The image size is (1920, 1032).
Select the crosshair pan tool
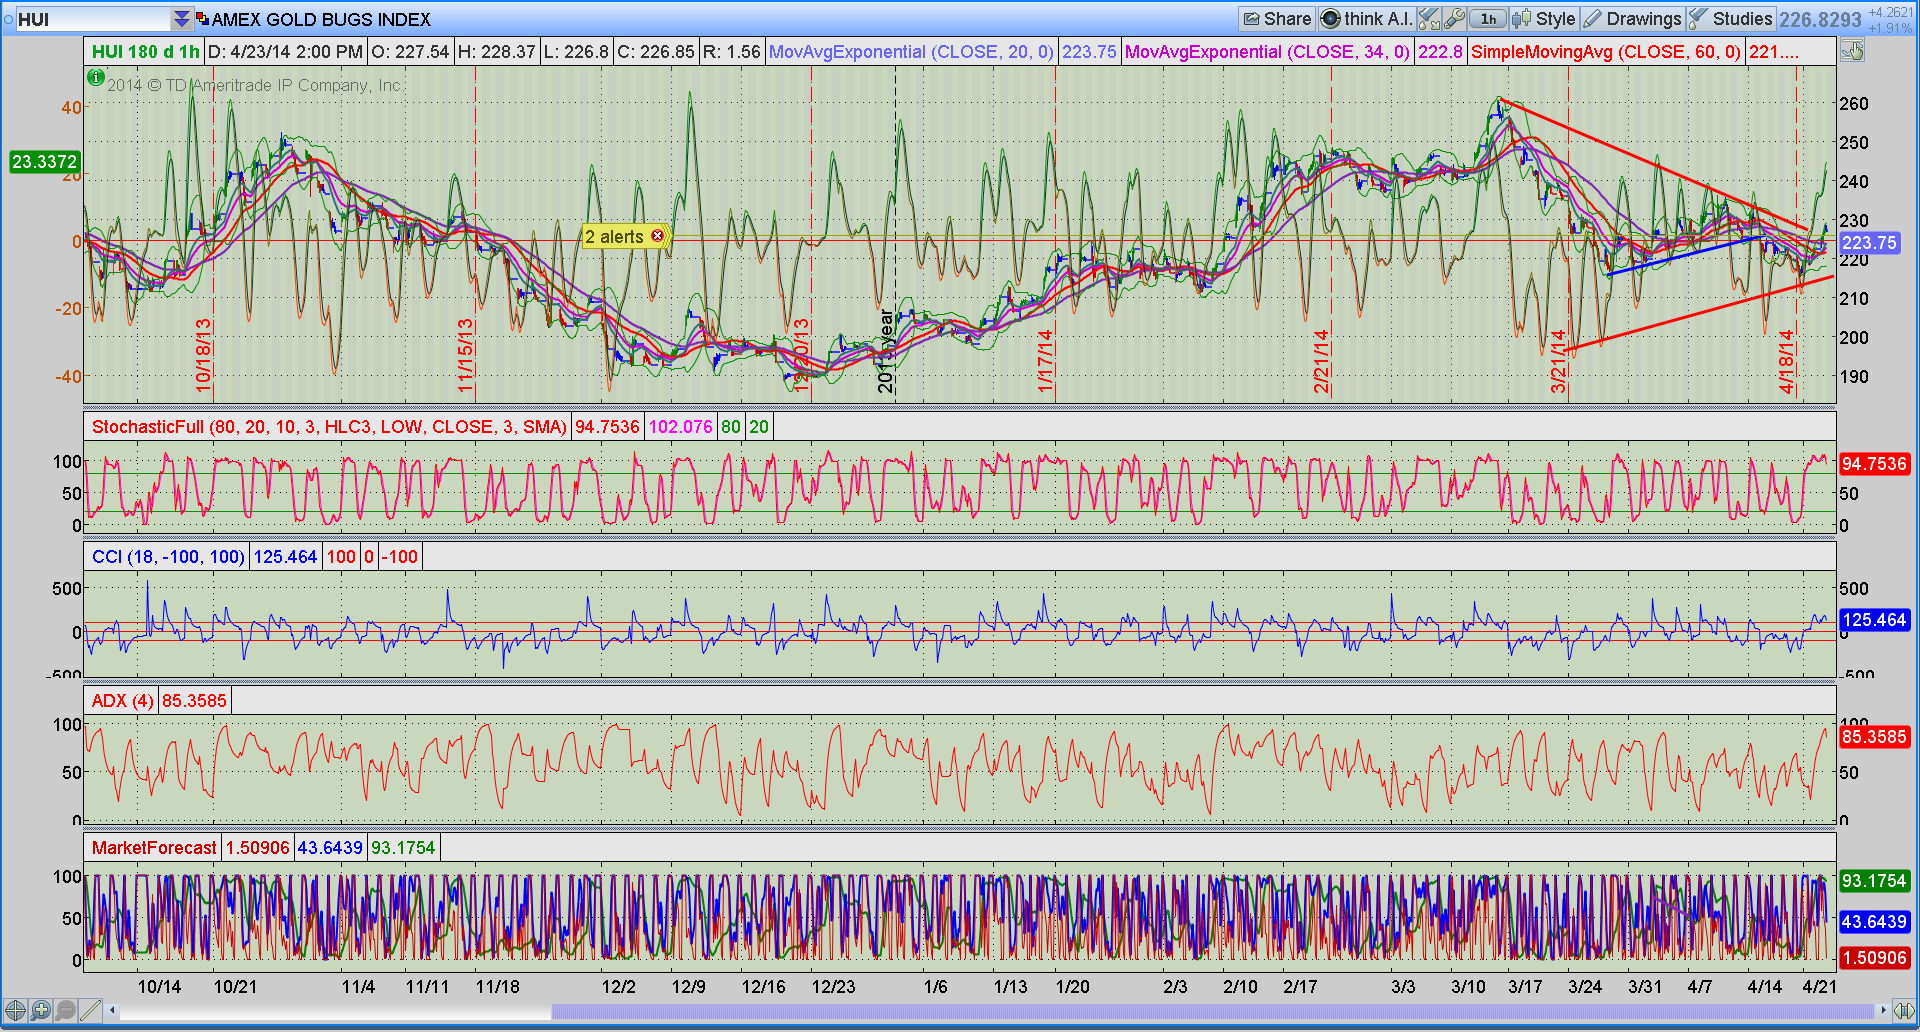pos(14,1011)
